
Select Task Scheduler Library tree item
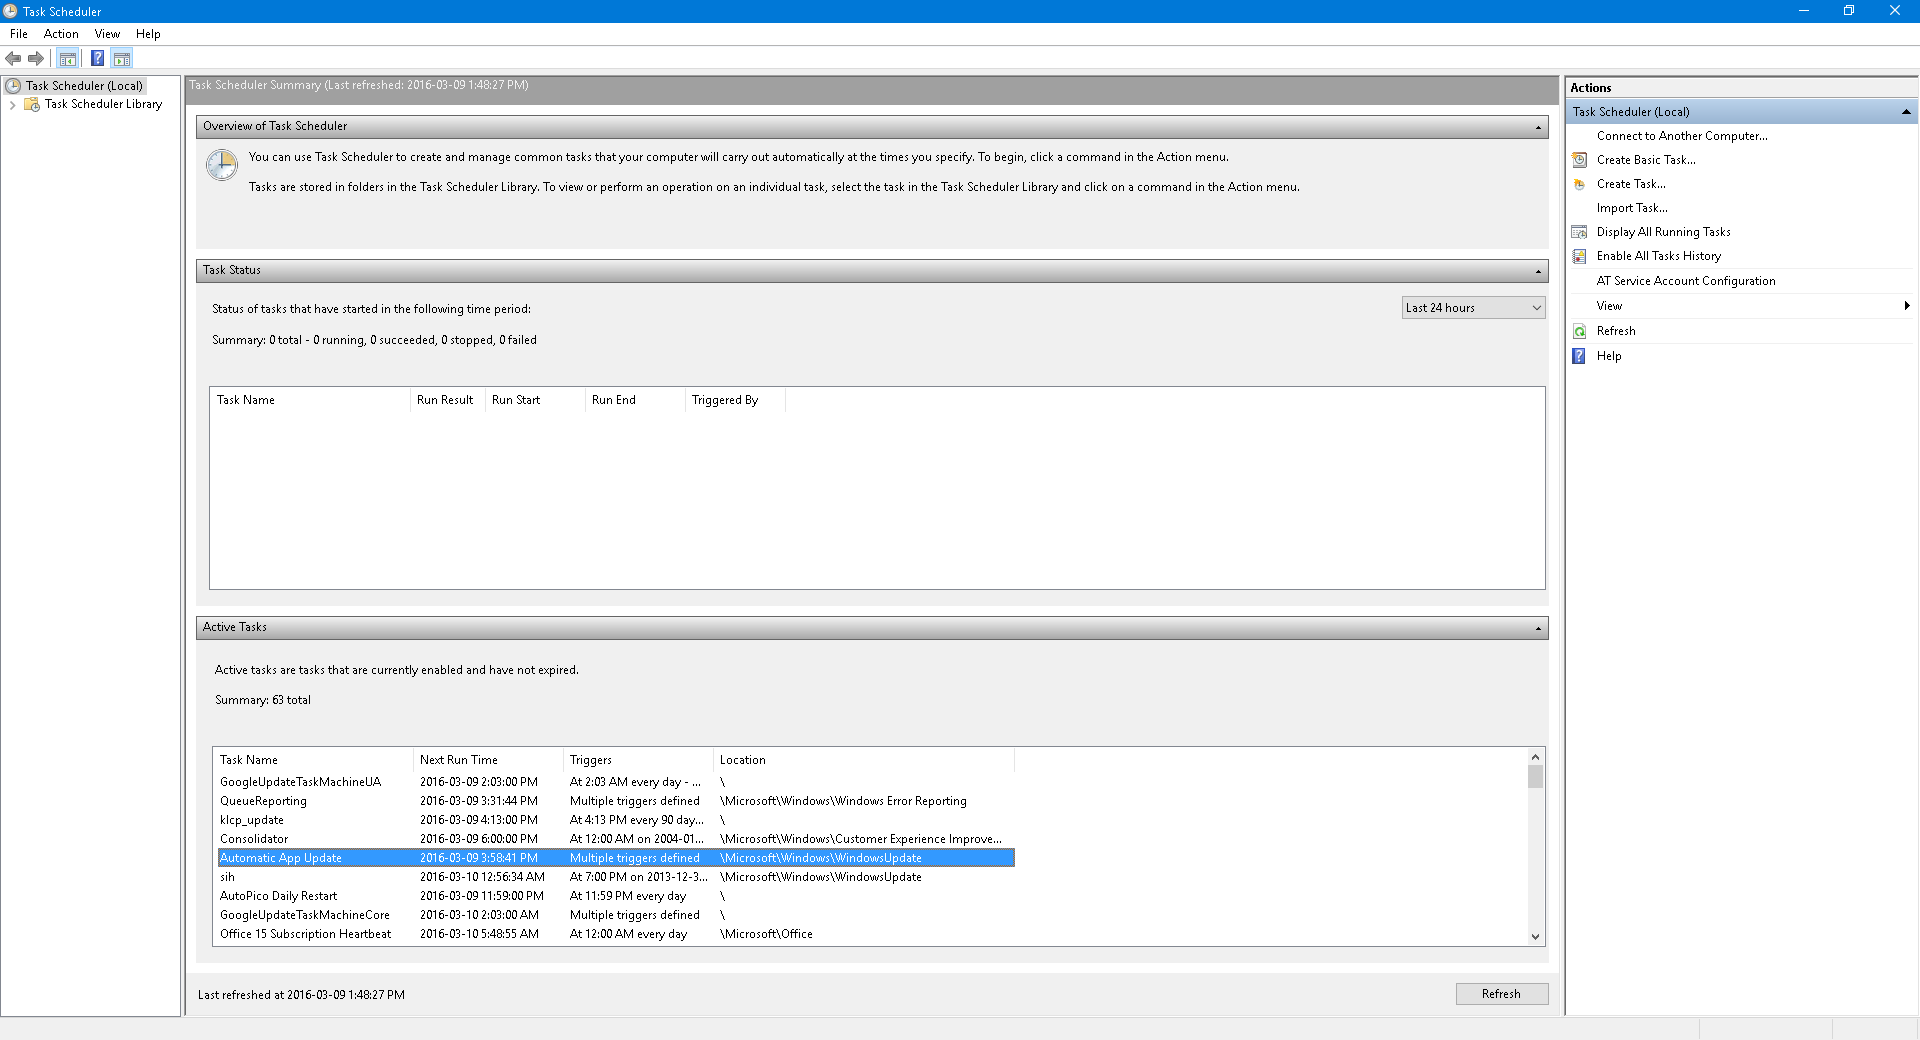coord(103,104)
